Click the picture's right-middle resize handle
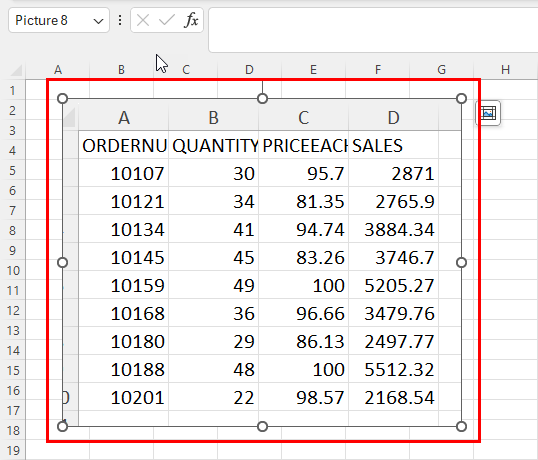 (461, 262)
